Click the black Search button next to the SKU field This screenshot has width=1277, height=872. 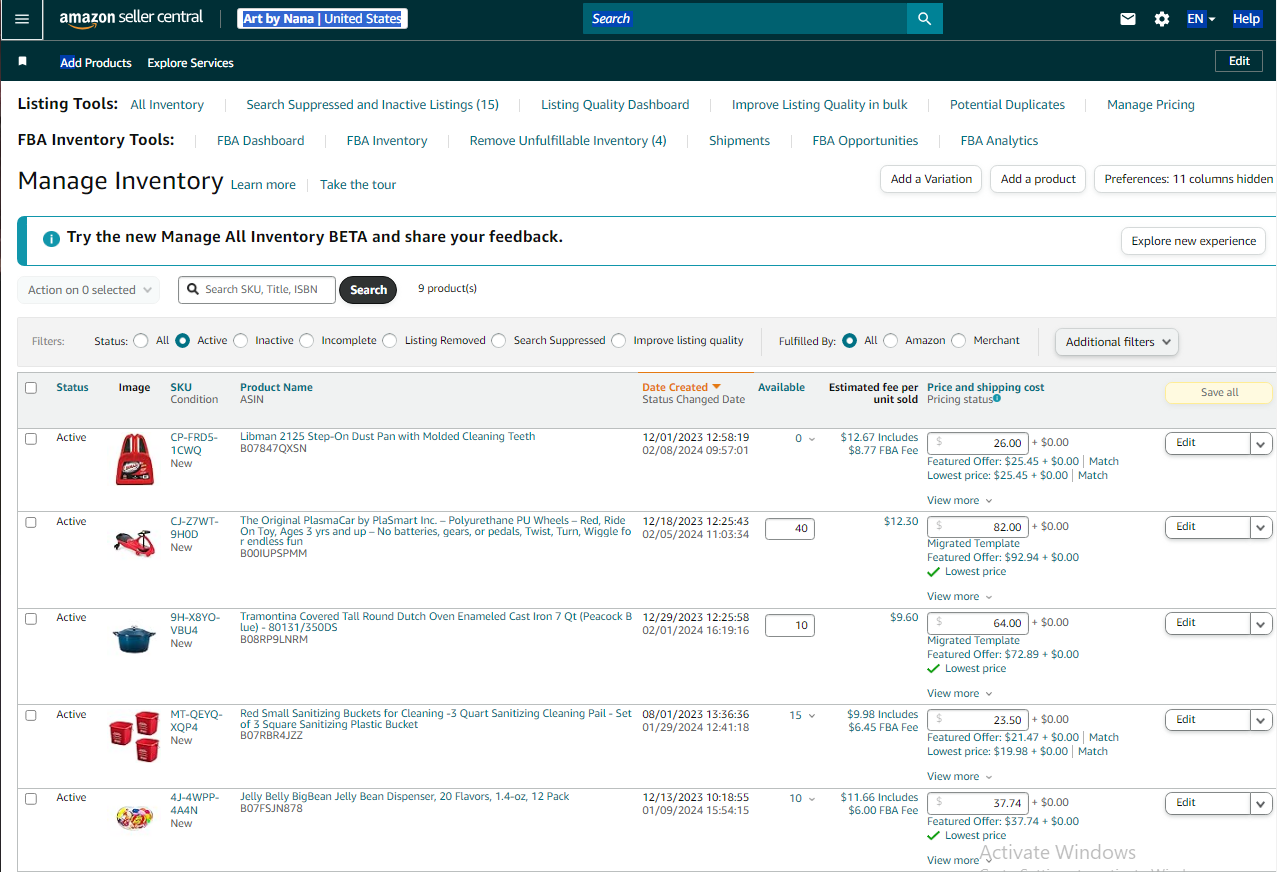point(368,290)
